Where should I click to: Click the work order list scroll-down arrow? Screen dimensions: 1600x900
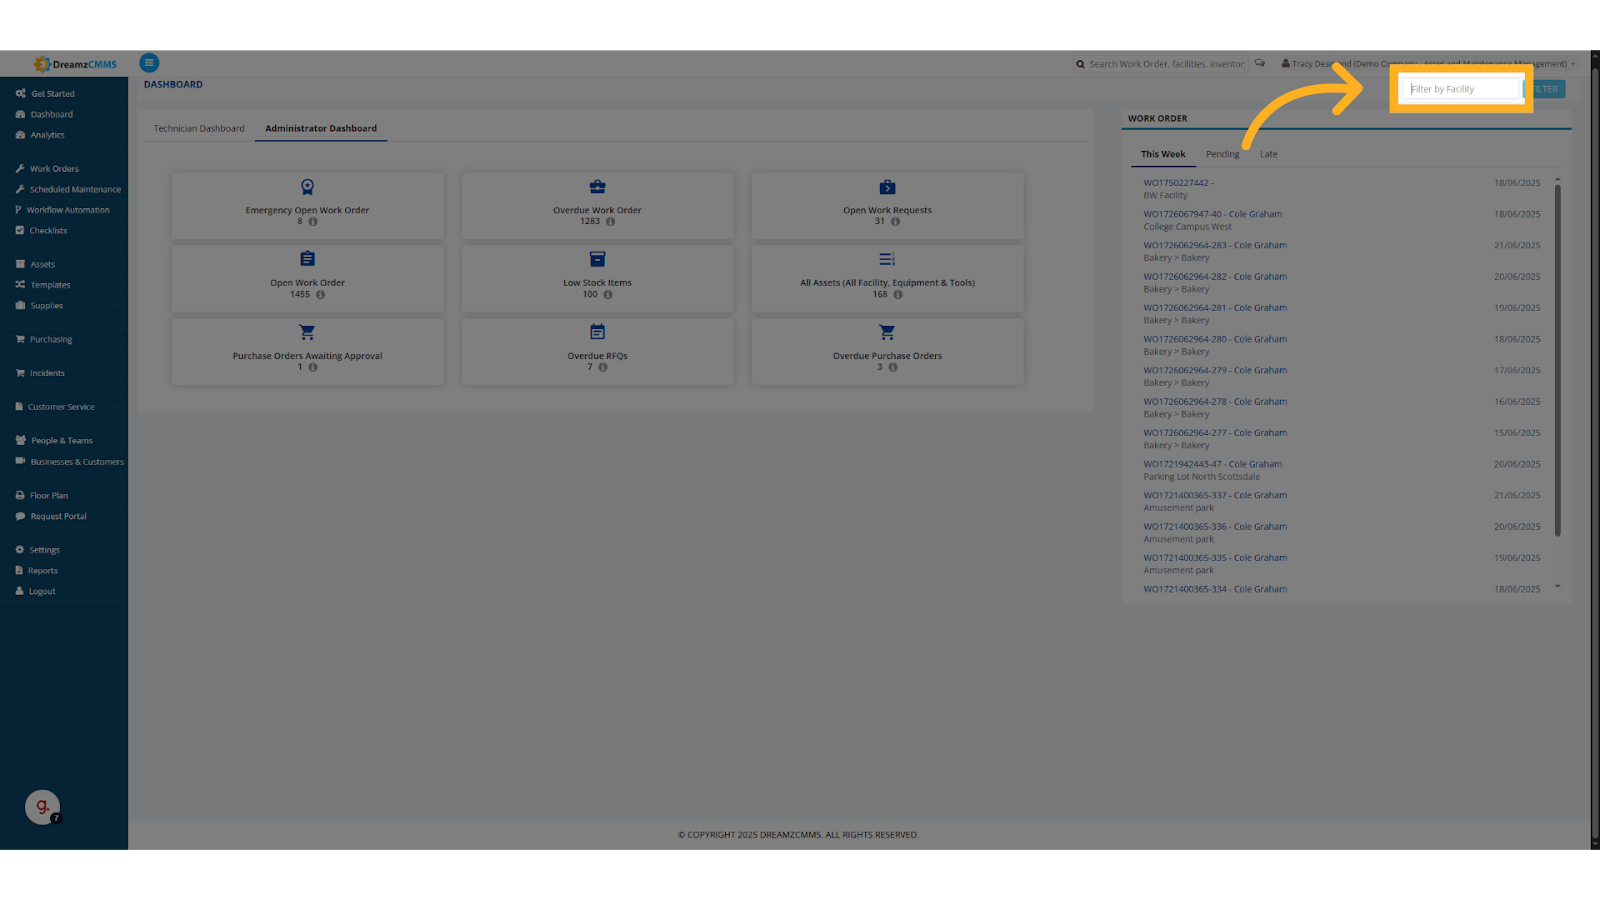[x=1557, y=587]
